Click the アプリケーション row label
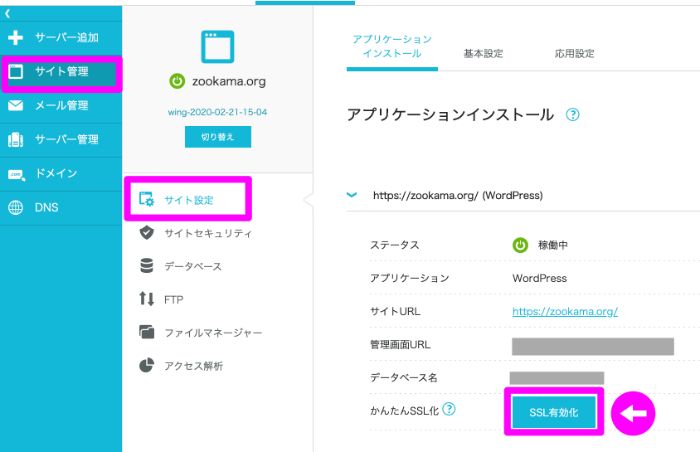 point(409,278)
